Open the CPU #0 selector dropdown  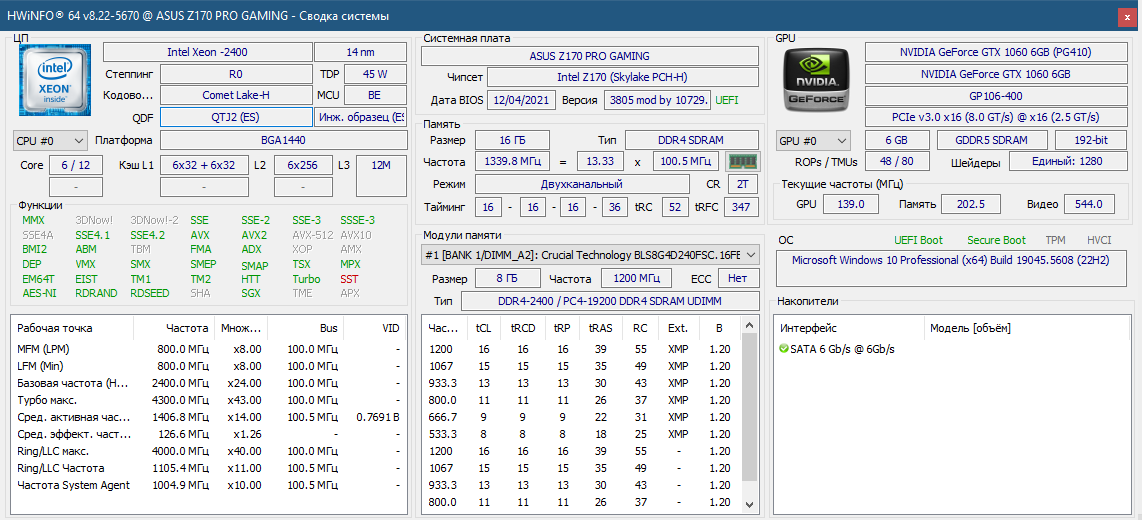coord(50,141)
